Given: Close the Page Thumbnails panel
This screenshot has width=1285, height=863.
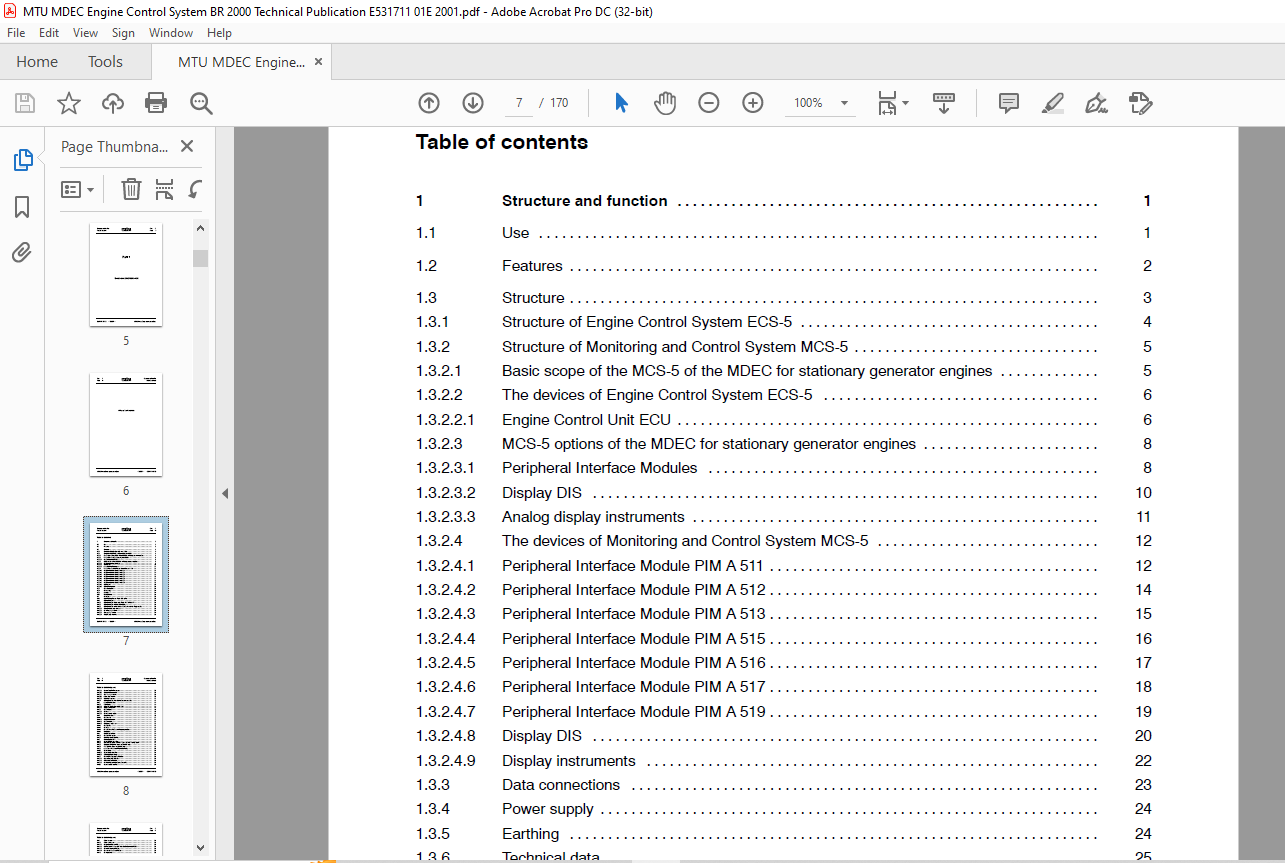Looking at the screenshot, I should [x=187, y=146].
